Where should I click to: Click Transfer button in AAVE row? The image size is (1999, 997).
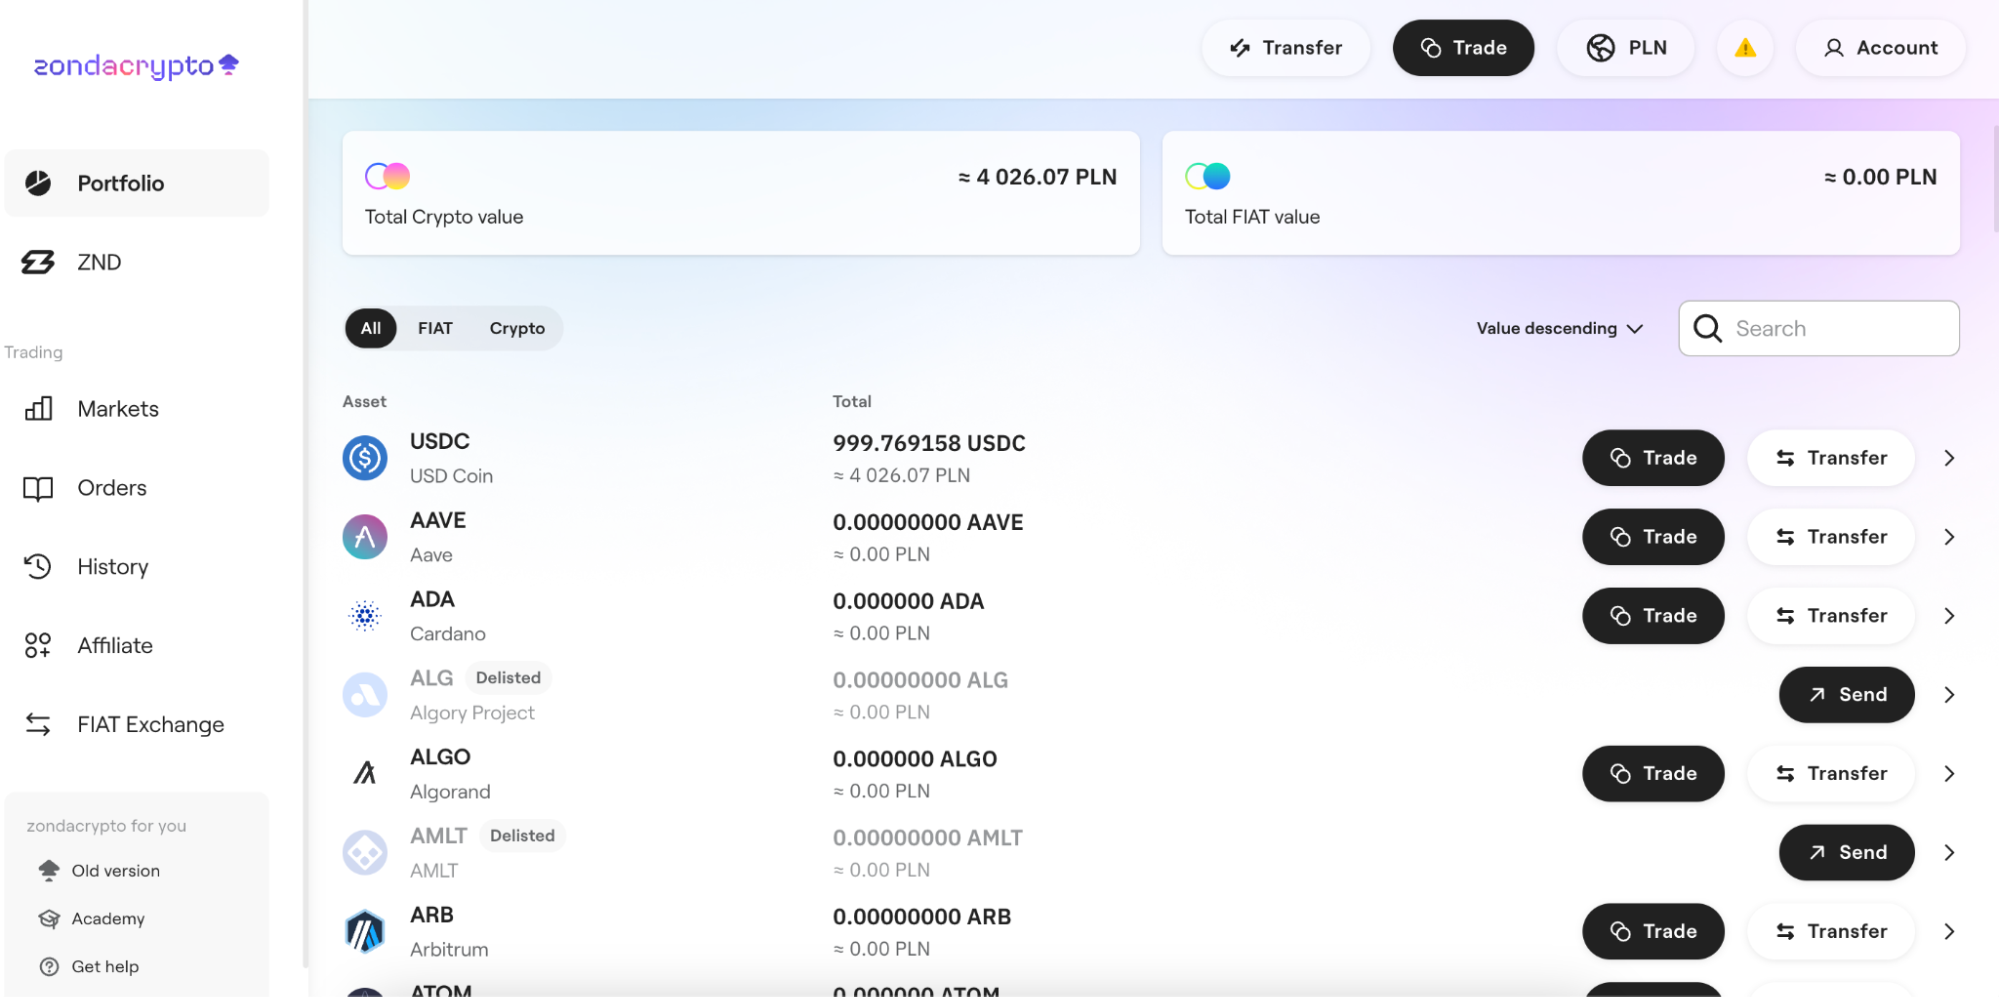pyautogui.click(x=1830, y=537)
